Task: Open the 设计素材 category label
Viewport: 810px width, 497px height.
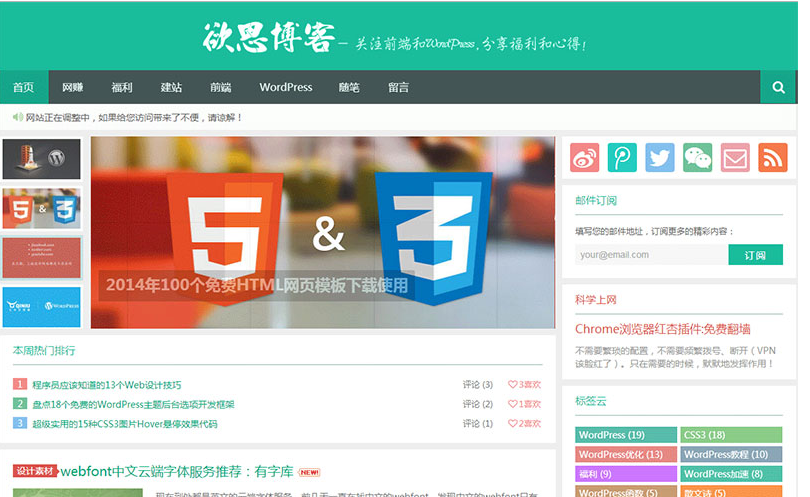Action: (x=35, y=471)
